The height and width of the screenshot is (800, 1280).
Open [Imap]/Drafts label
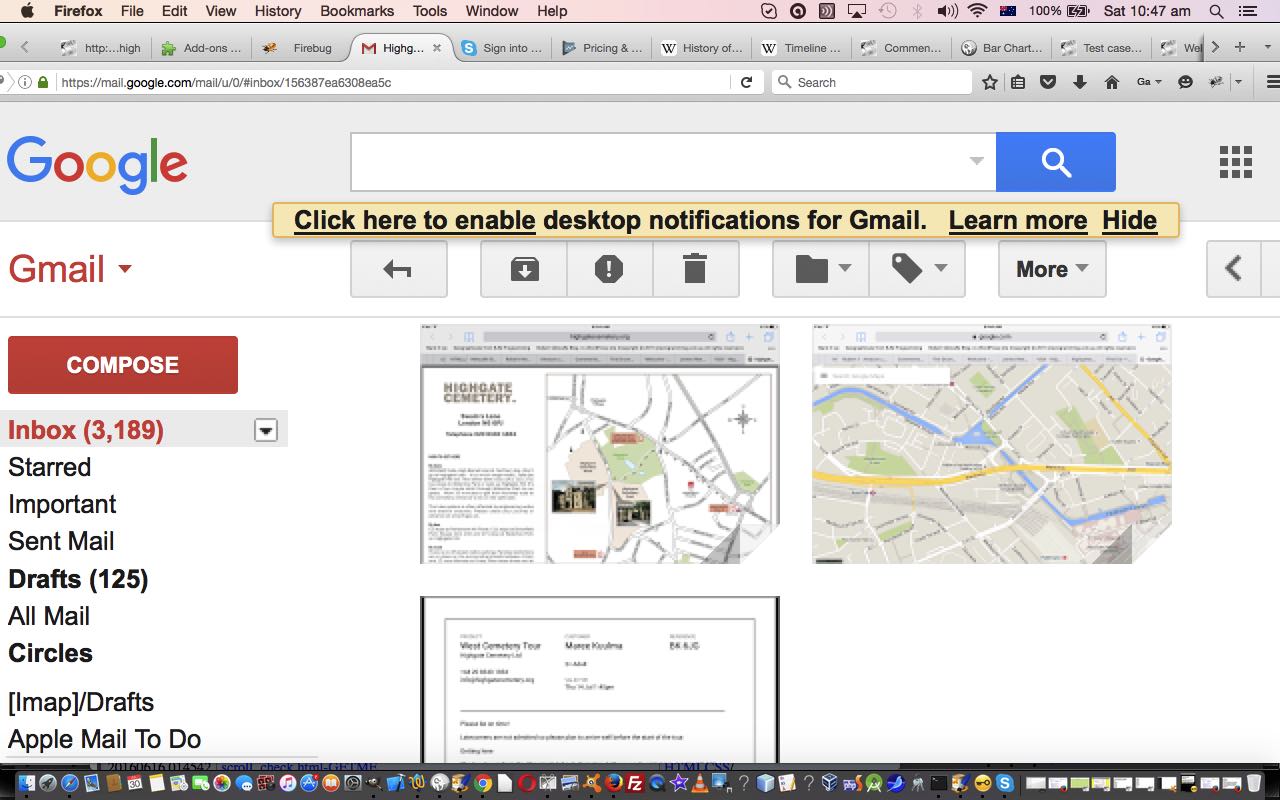81,702
